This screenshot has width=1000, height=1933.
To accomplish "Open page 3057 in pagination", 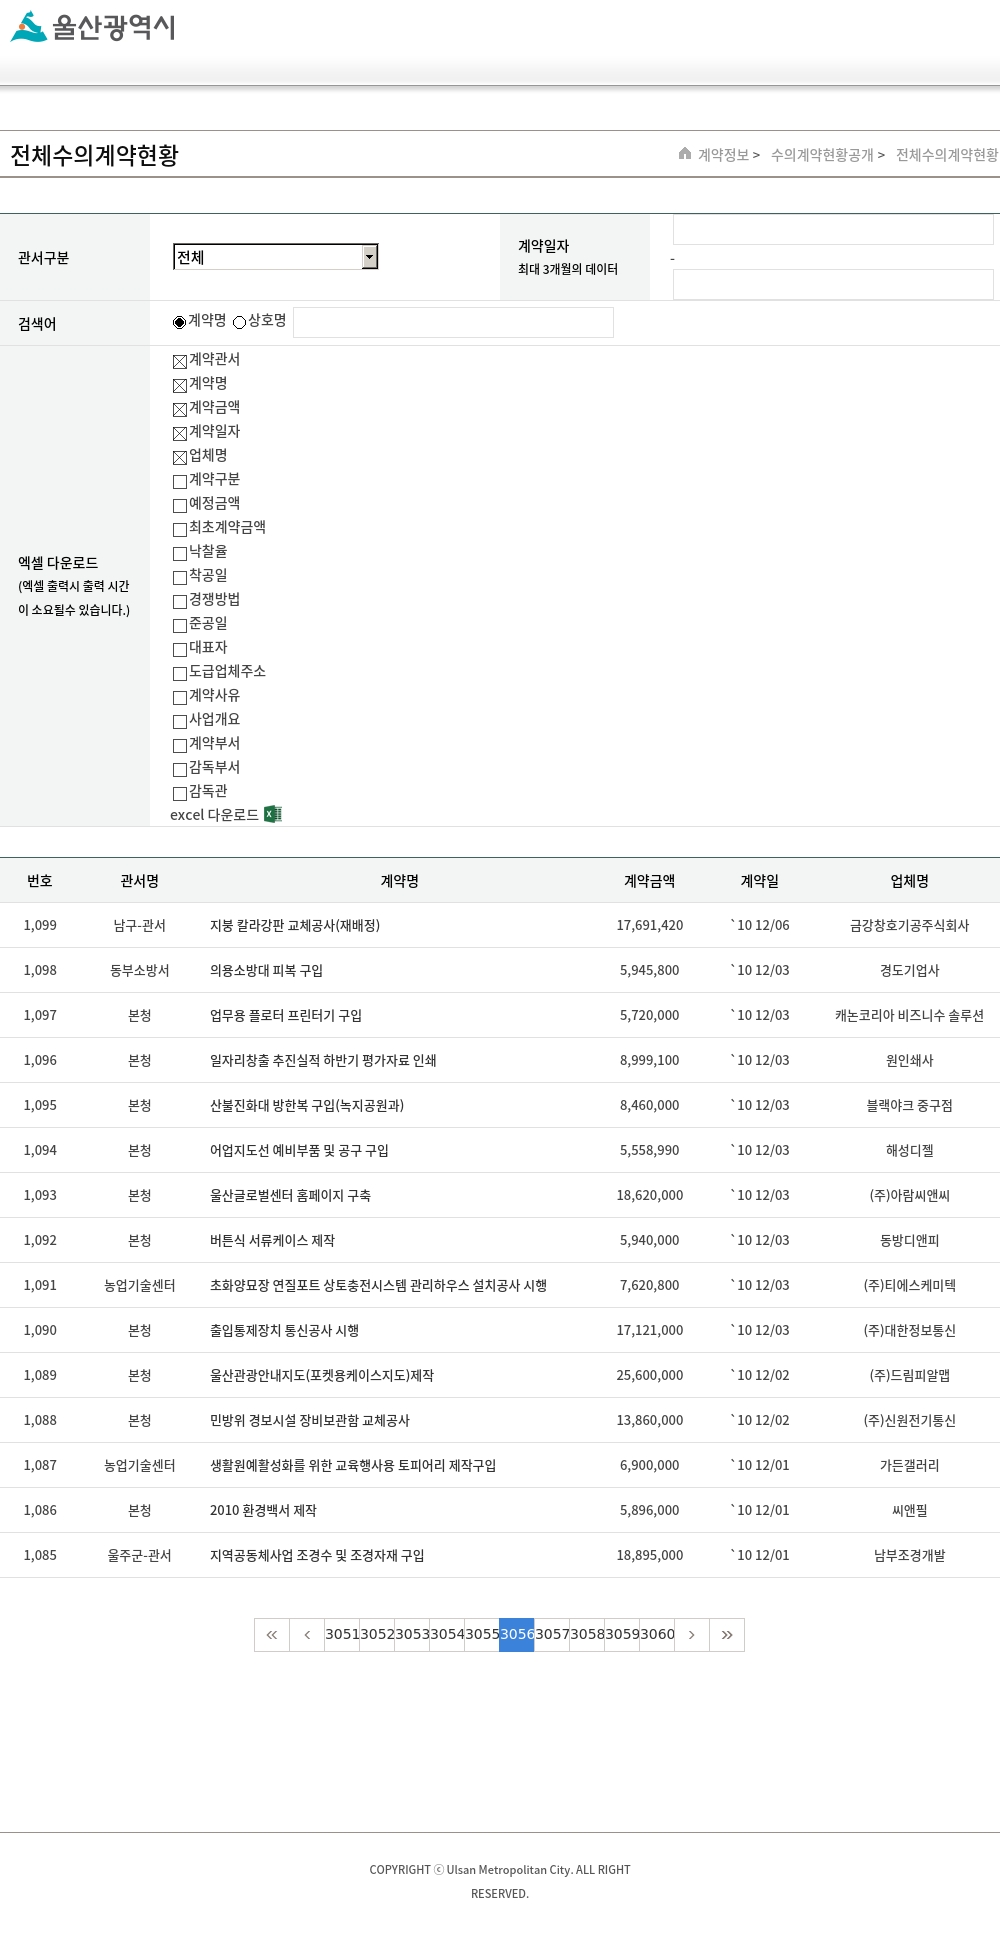I will click(552, 1634).
